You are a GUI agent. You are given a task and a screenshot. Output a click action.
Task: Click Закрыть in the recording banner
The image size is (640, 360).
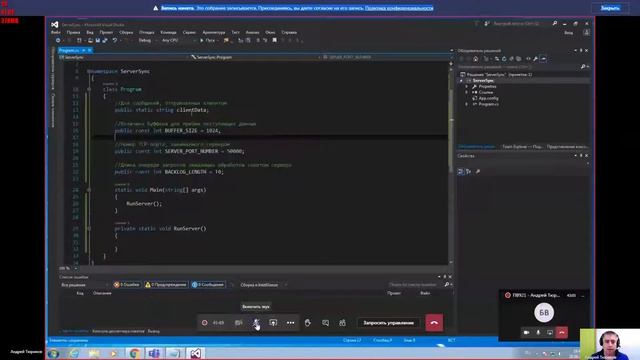(x=610, y=8)
